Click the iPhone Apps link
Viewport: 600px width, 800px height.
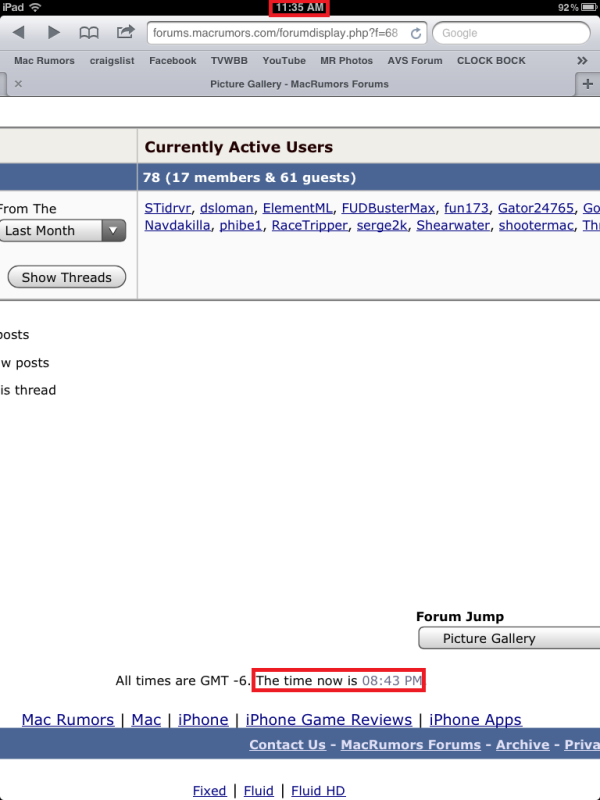tap(476, 720)
